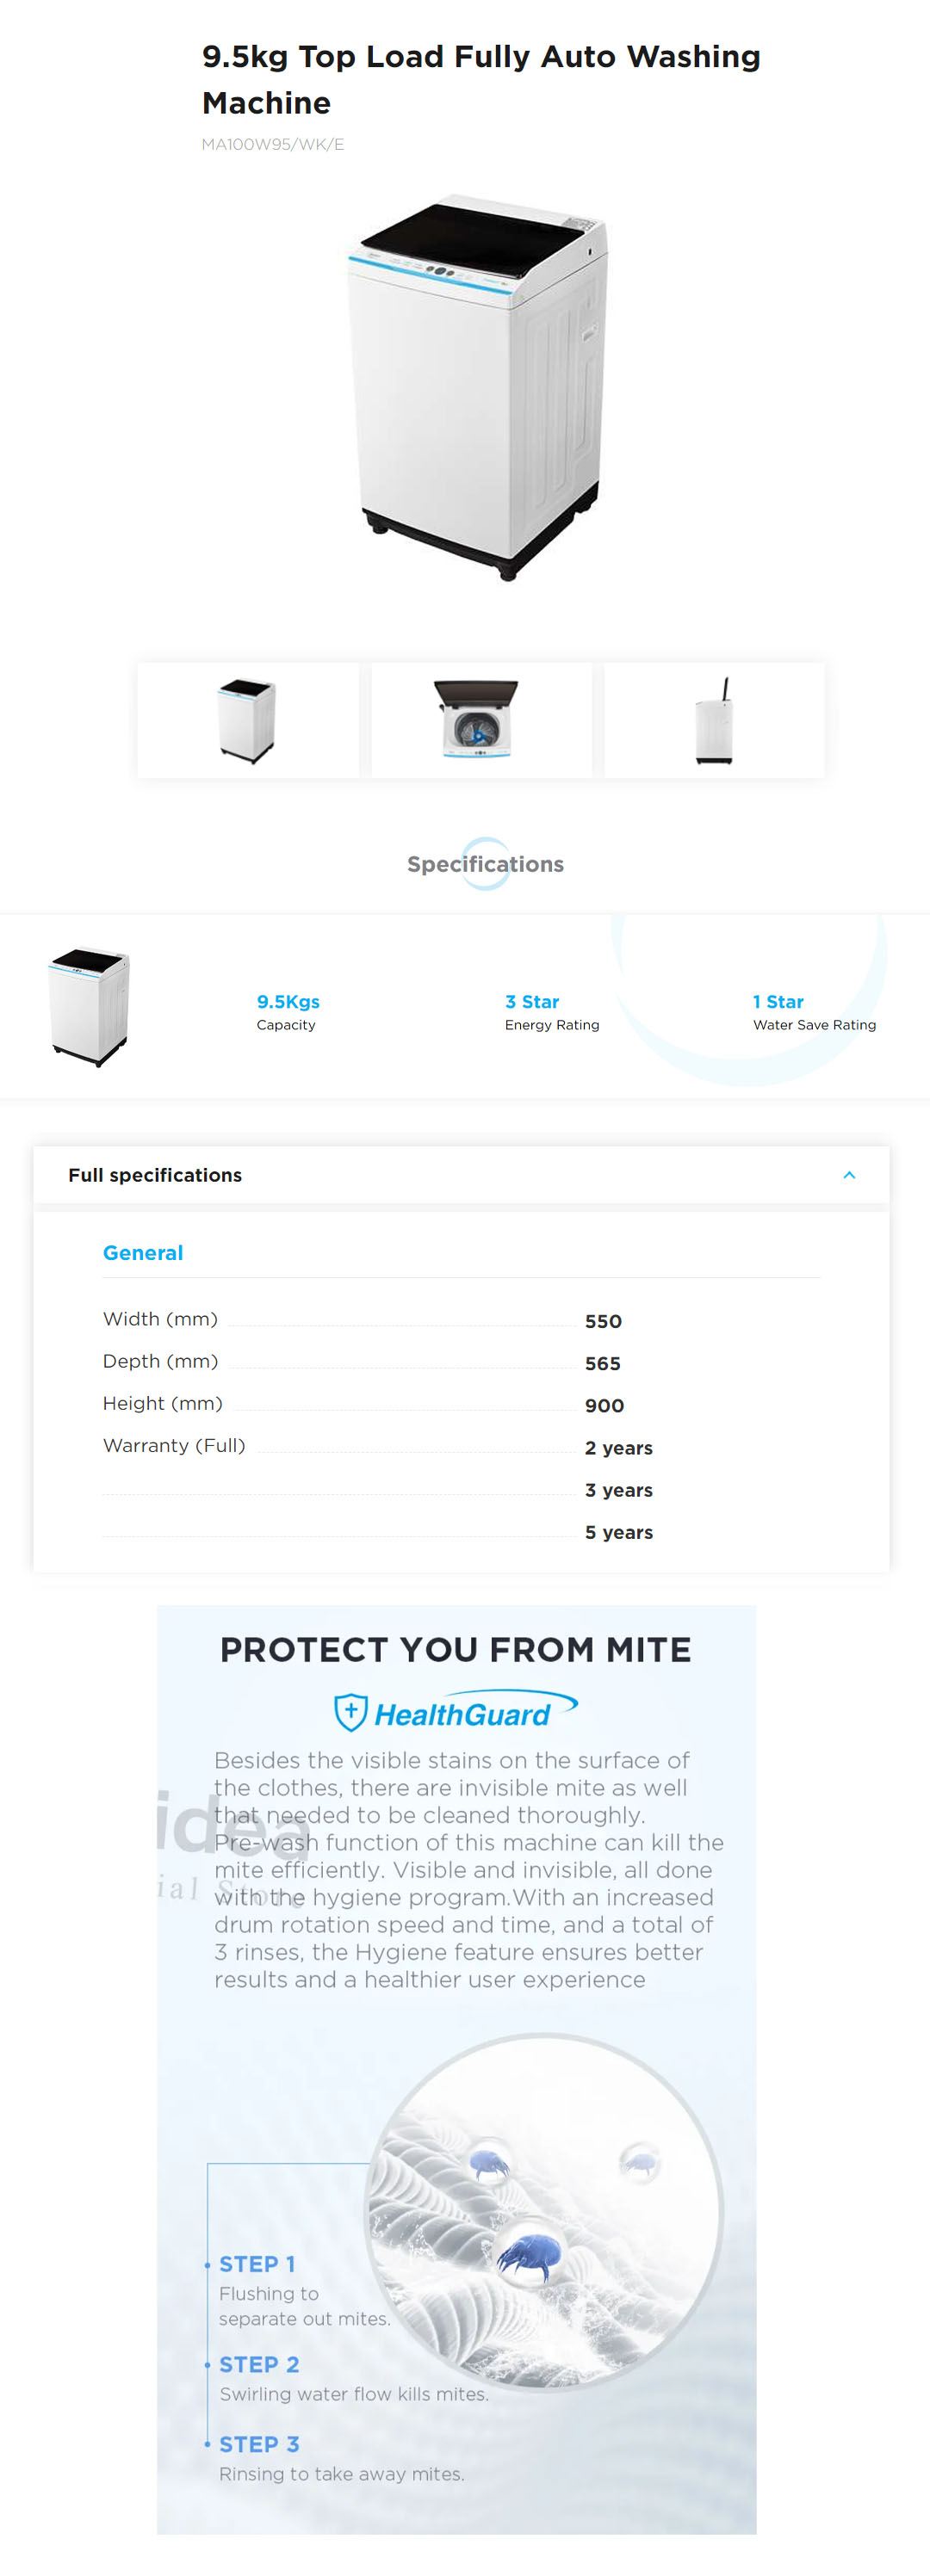Click the 1 Star Water Save Rating
The image size is (930, 2576).
tap(813, 1011)
